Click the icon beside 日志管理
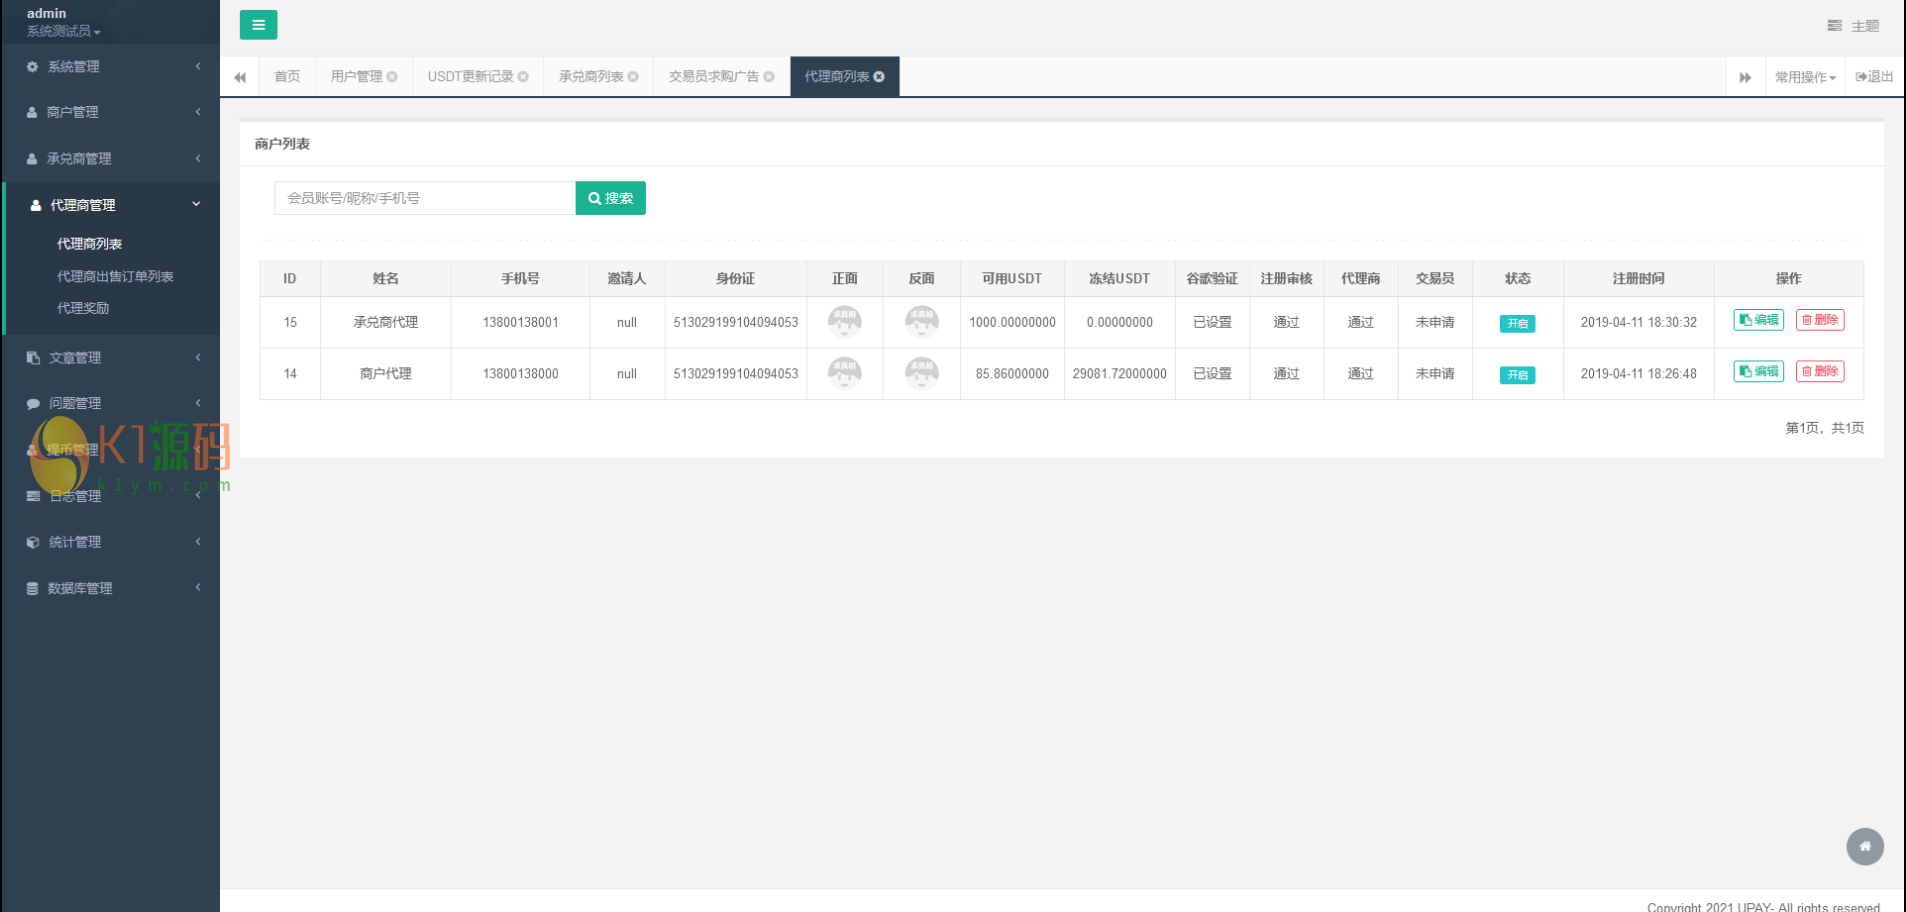1906x912 pixels. pos(33,496)
